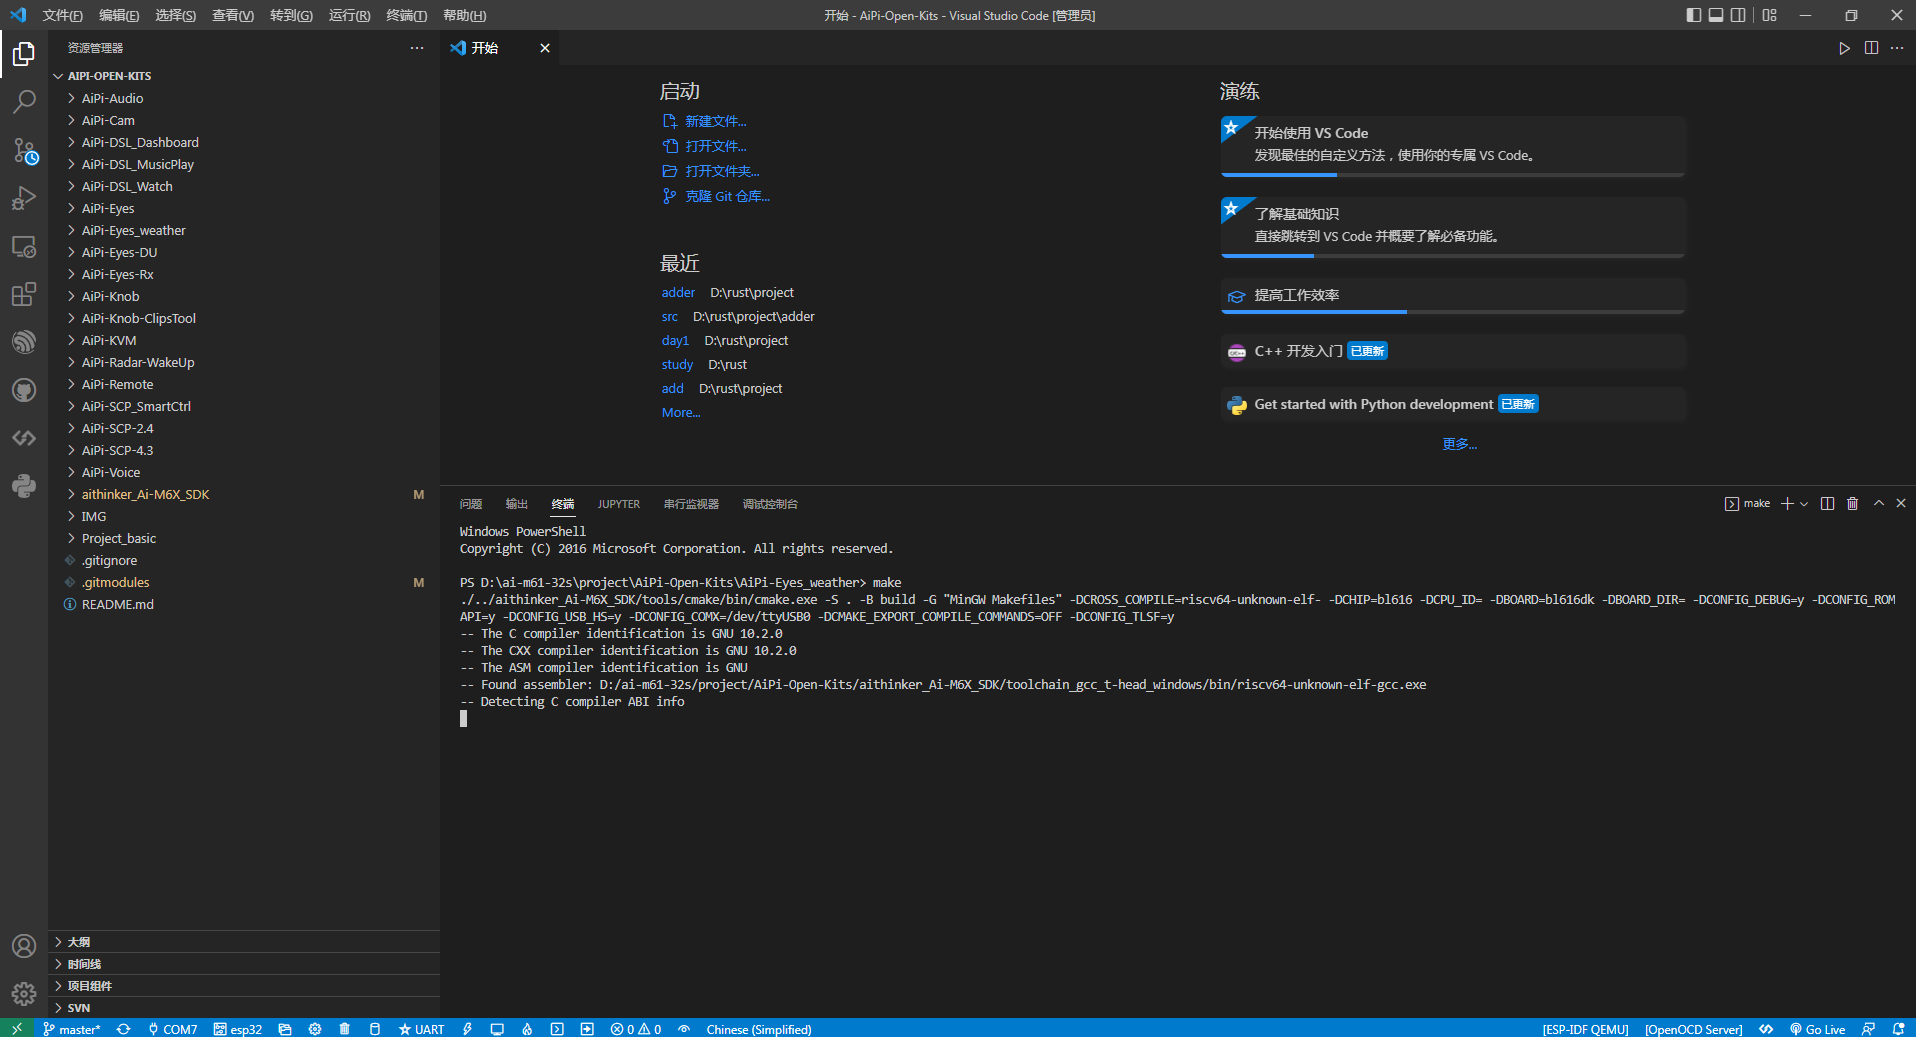
Task: Click the More... recent link
Action: 681,413
